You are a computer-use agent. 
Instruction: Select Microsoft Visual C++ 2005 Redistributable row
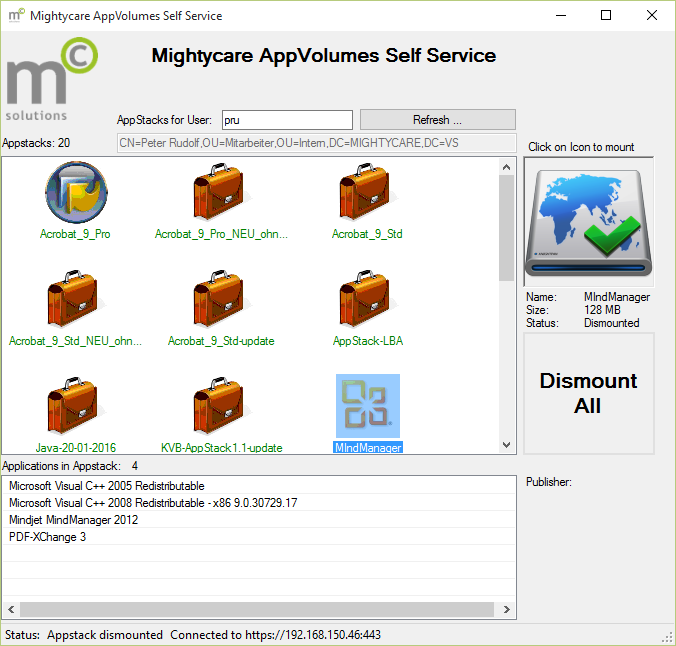tap(259, 486)
